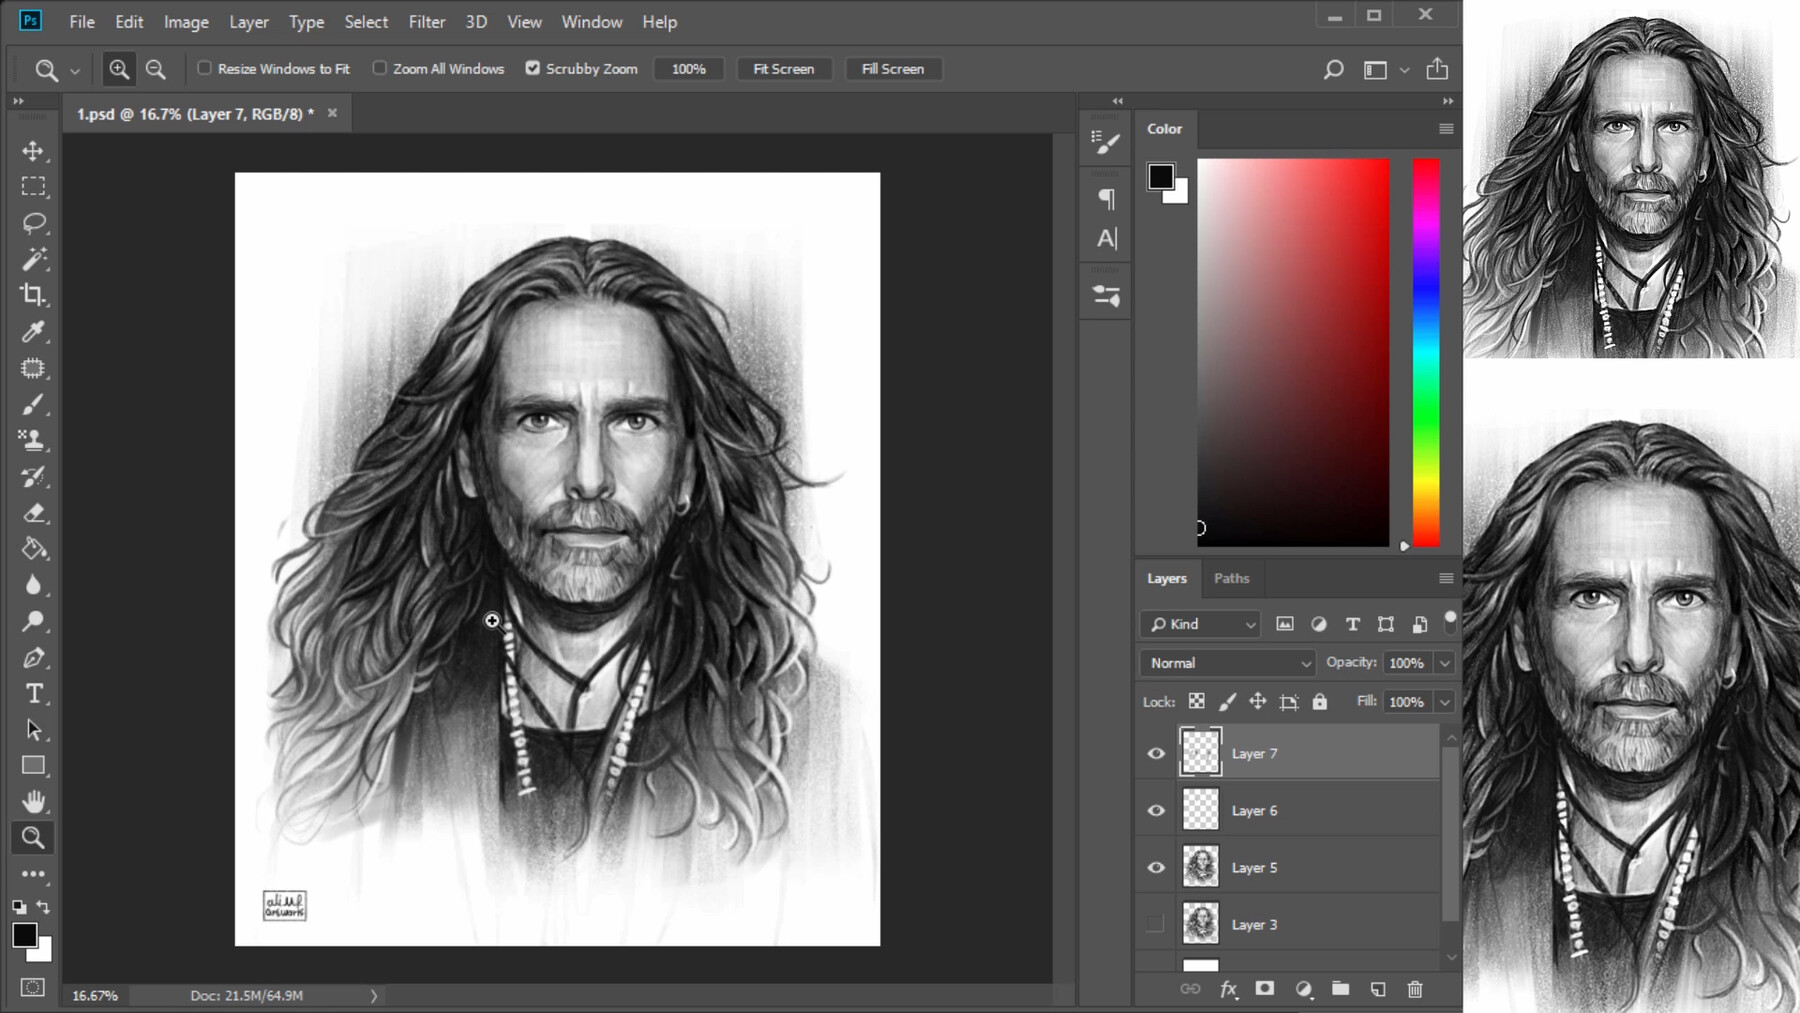Click the Fit Screen button

point(784,68)
